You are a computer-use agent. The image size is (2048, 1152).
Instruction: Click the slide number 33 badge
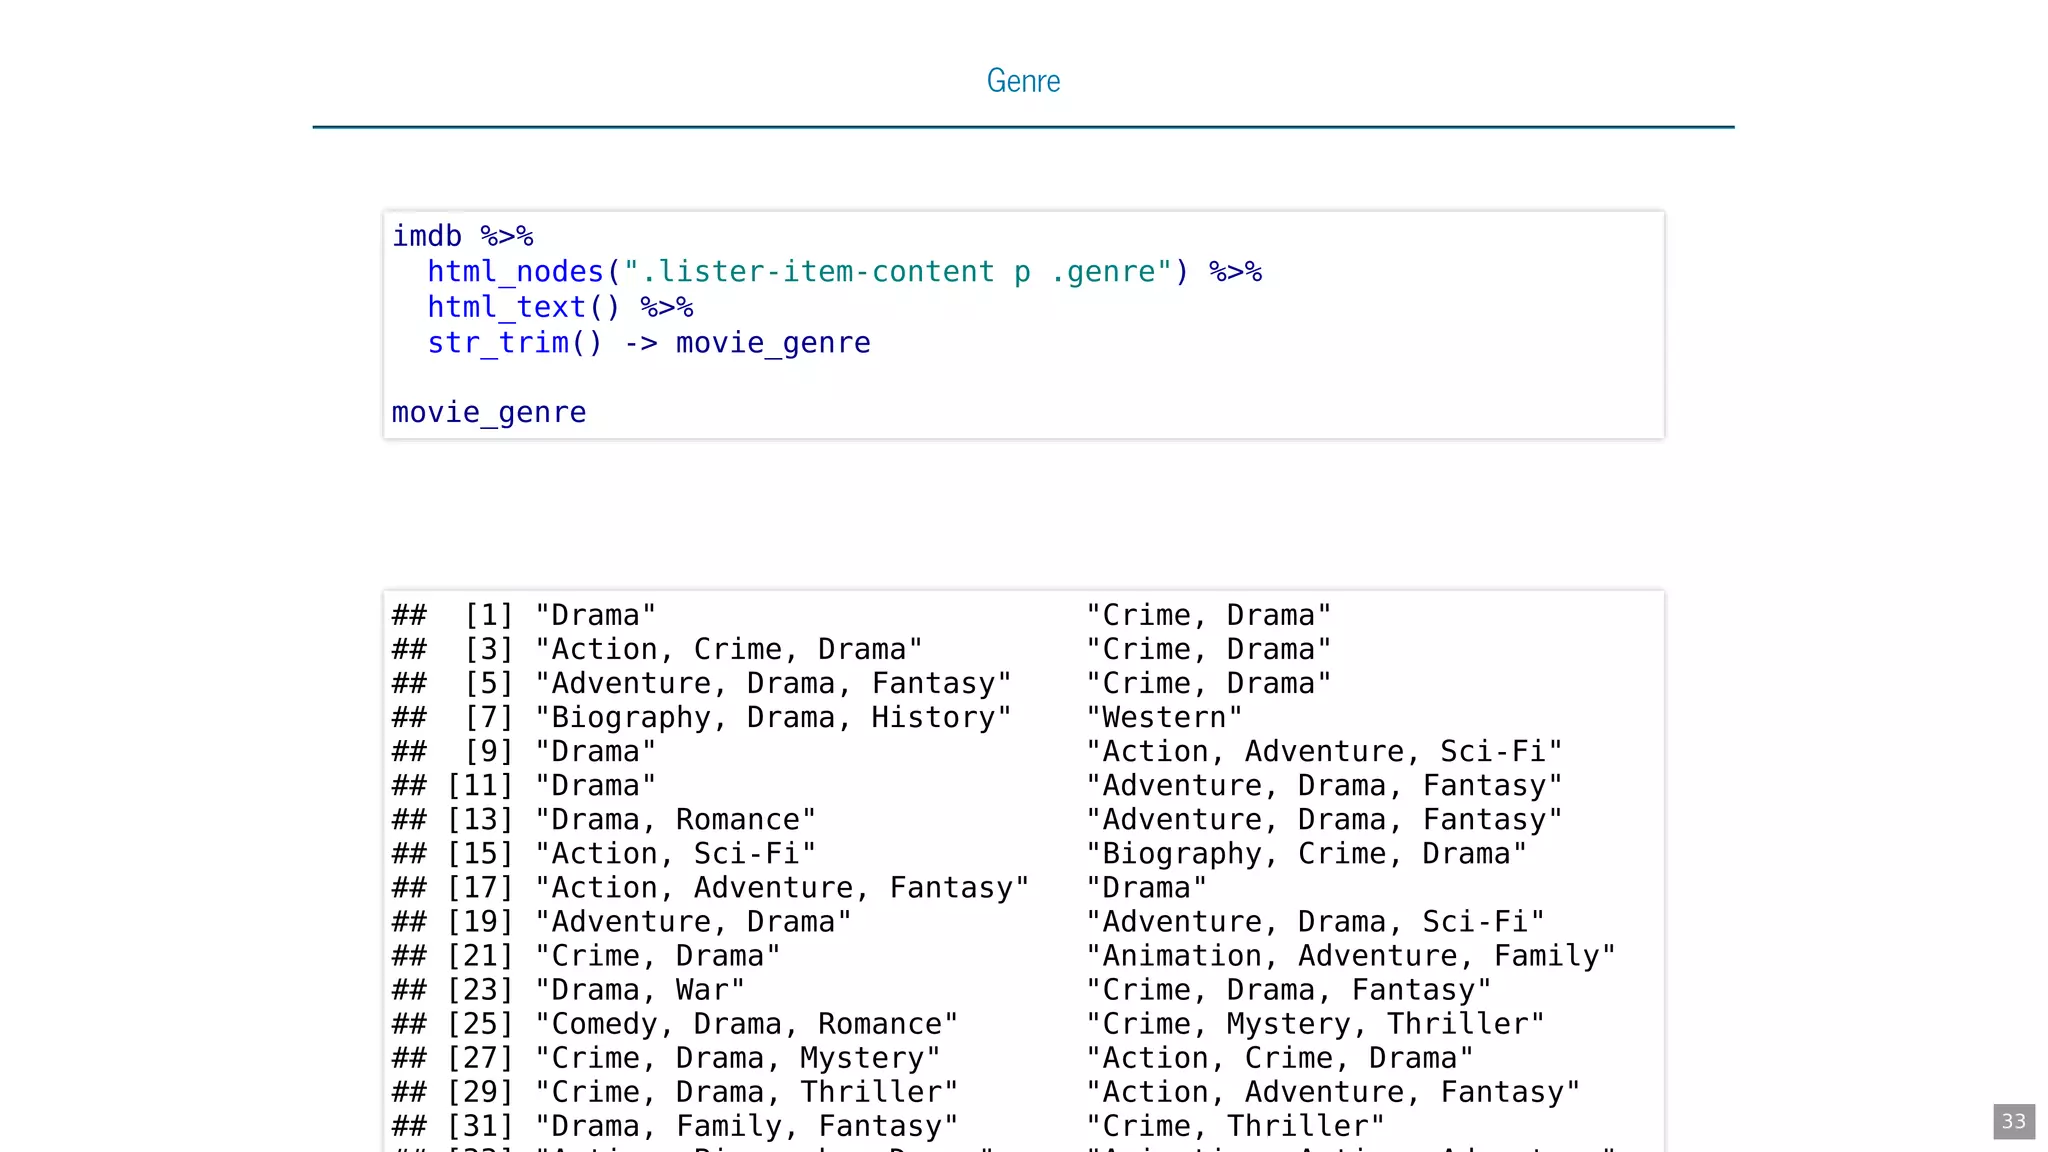[x=2013, y=1121]
